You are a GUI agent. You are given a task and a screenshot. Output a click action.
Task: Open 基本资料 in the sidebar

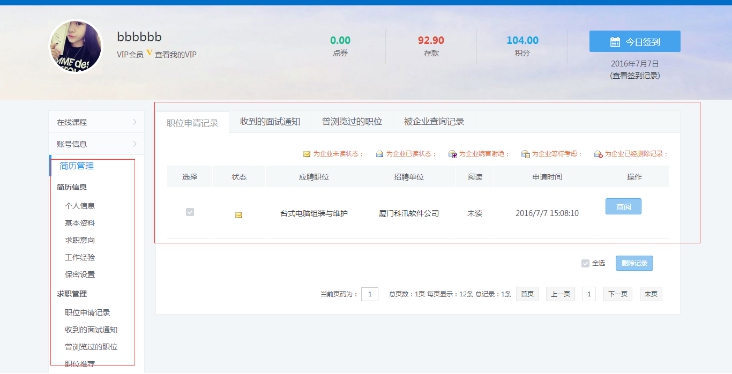[x=80, y=223]
